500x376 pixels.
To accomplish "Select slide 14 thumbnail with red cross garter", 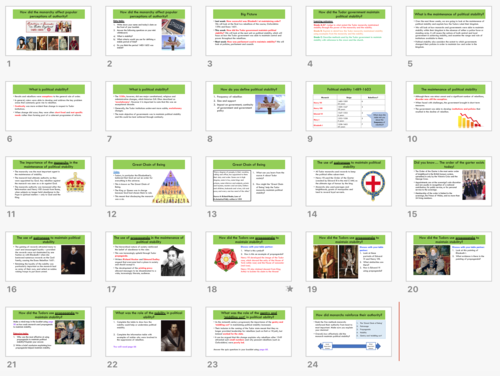I will (x=349, y=181).
